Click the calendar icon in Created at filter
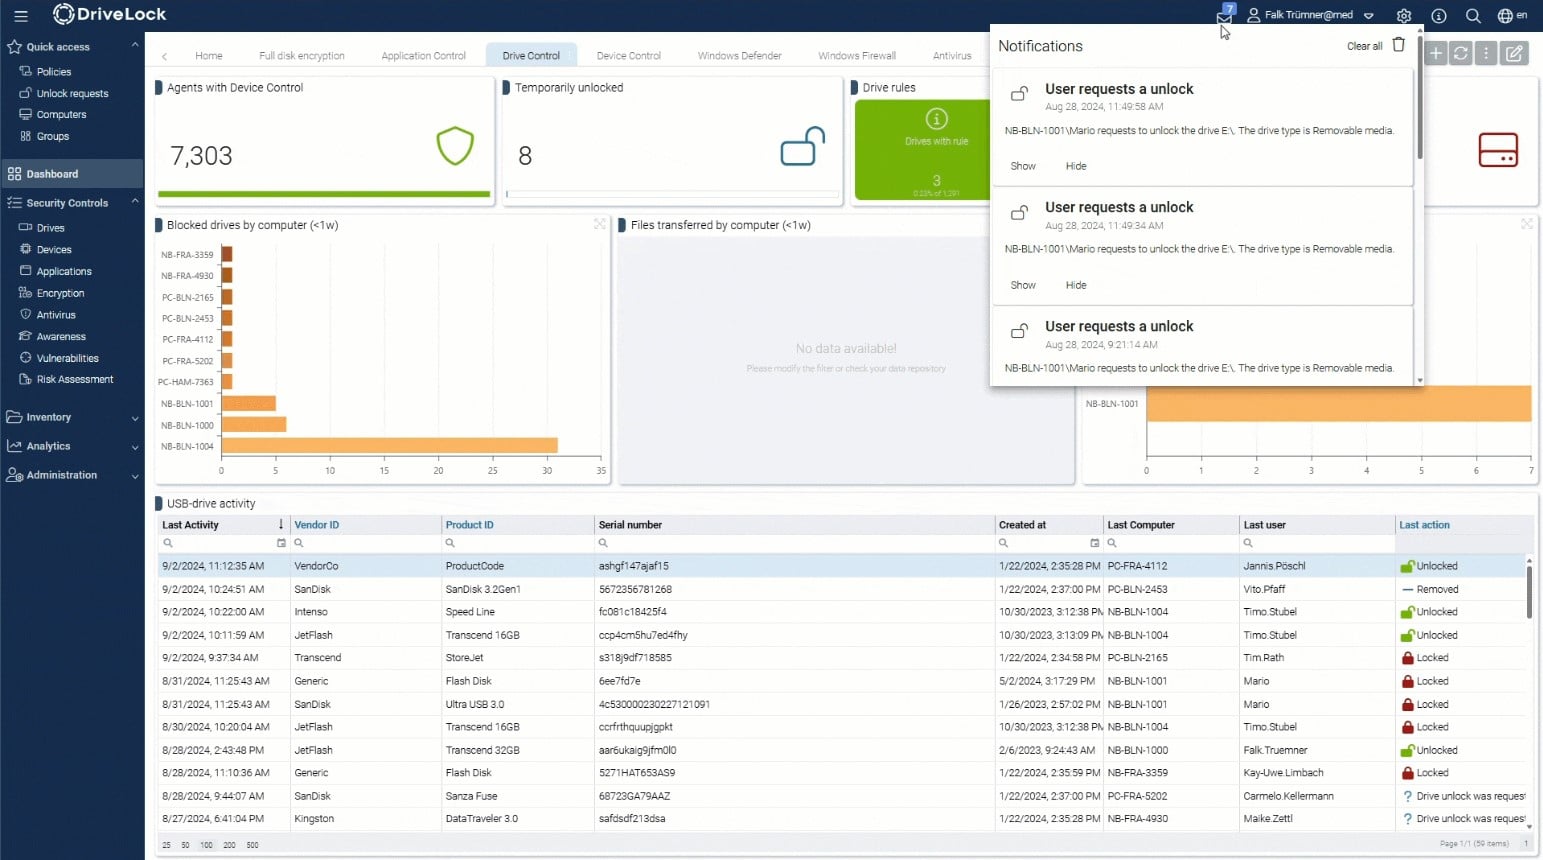The image size is (1543, 860). coord(1094,543)
